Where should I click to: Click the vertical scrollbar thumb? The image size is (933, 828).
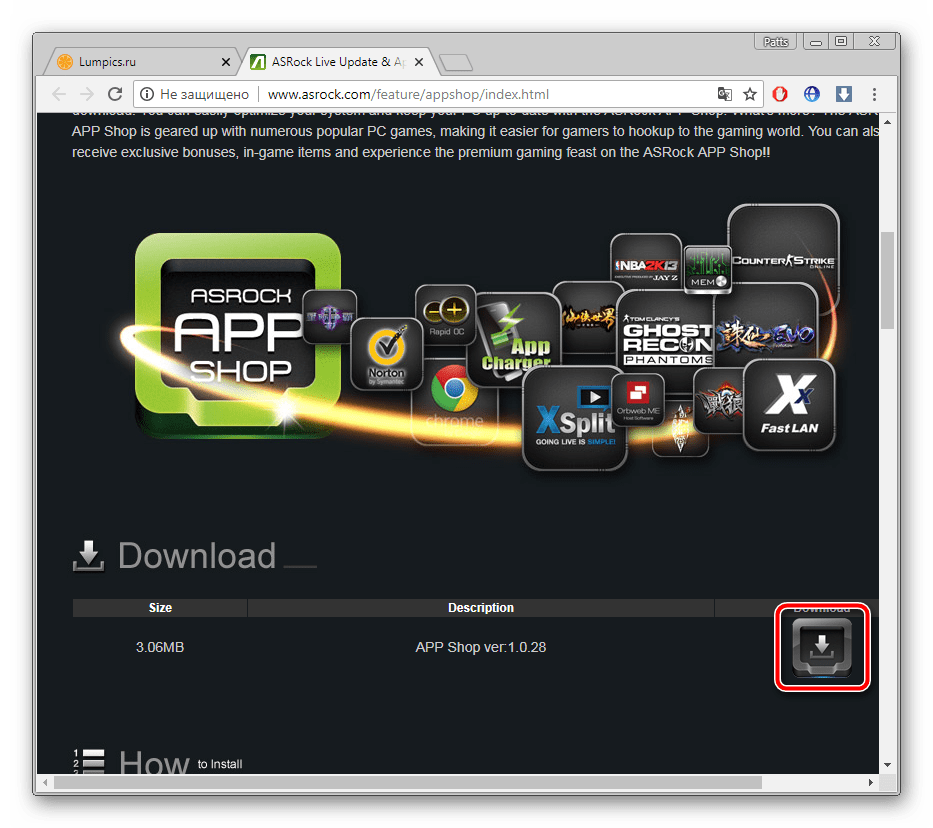coord(887,280)
